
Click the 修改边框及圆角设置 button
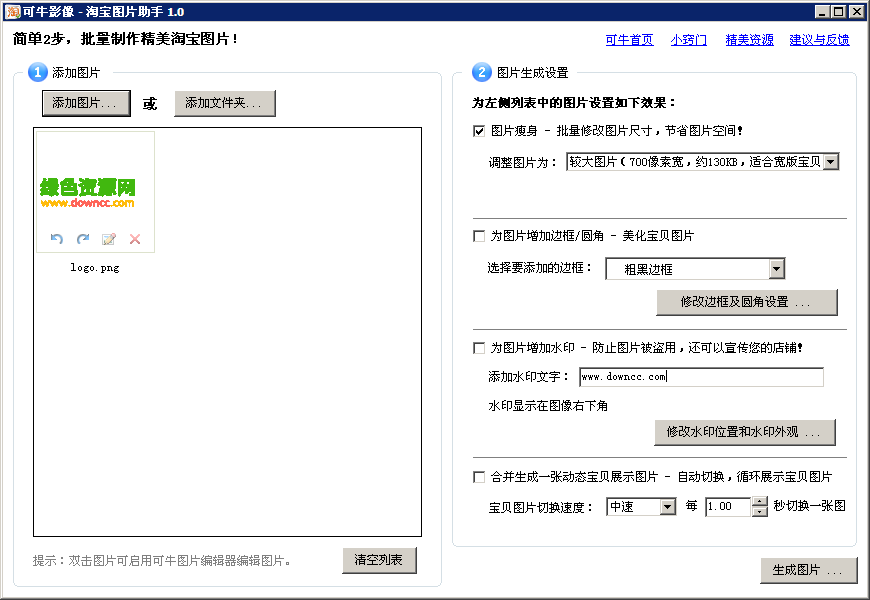(746, 302)
